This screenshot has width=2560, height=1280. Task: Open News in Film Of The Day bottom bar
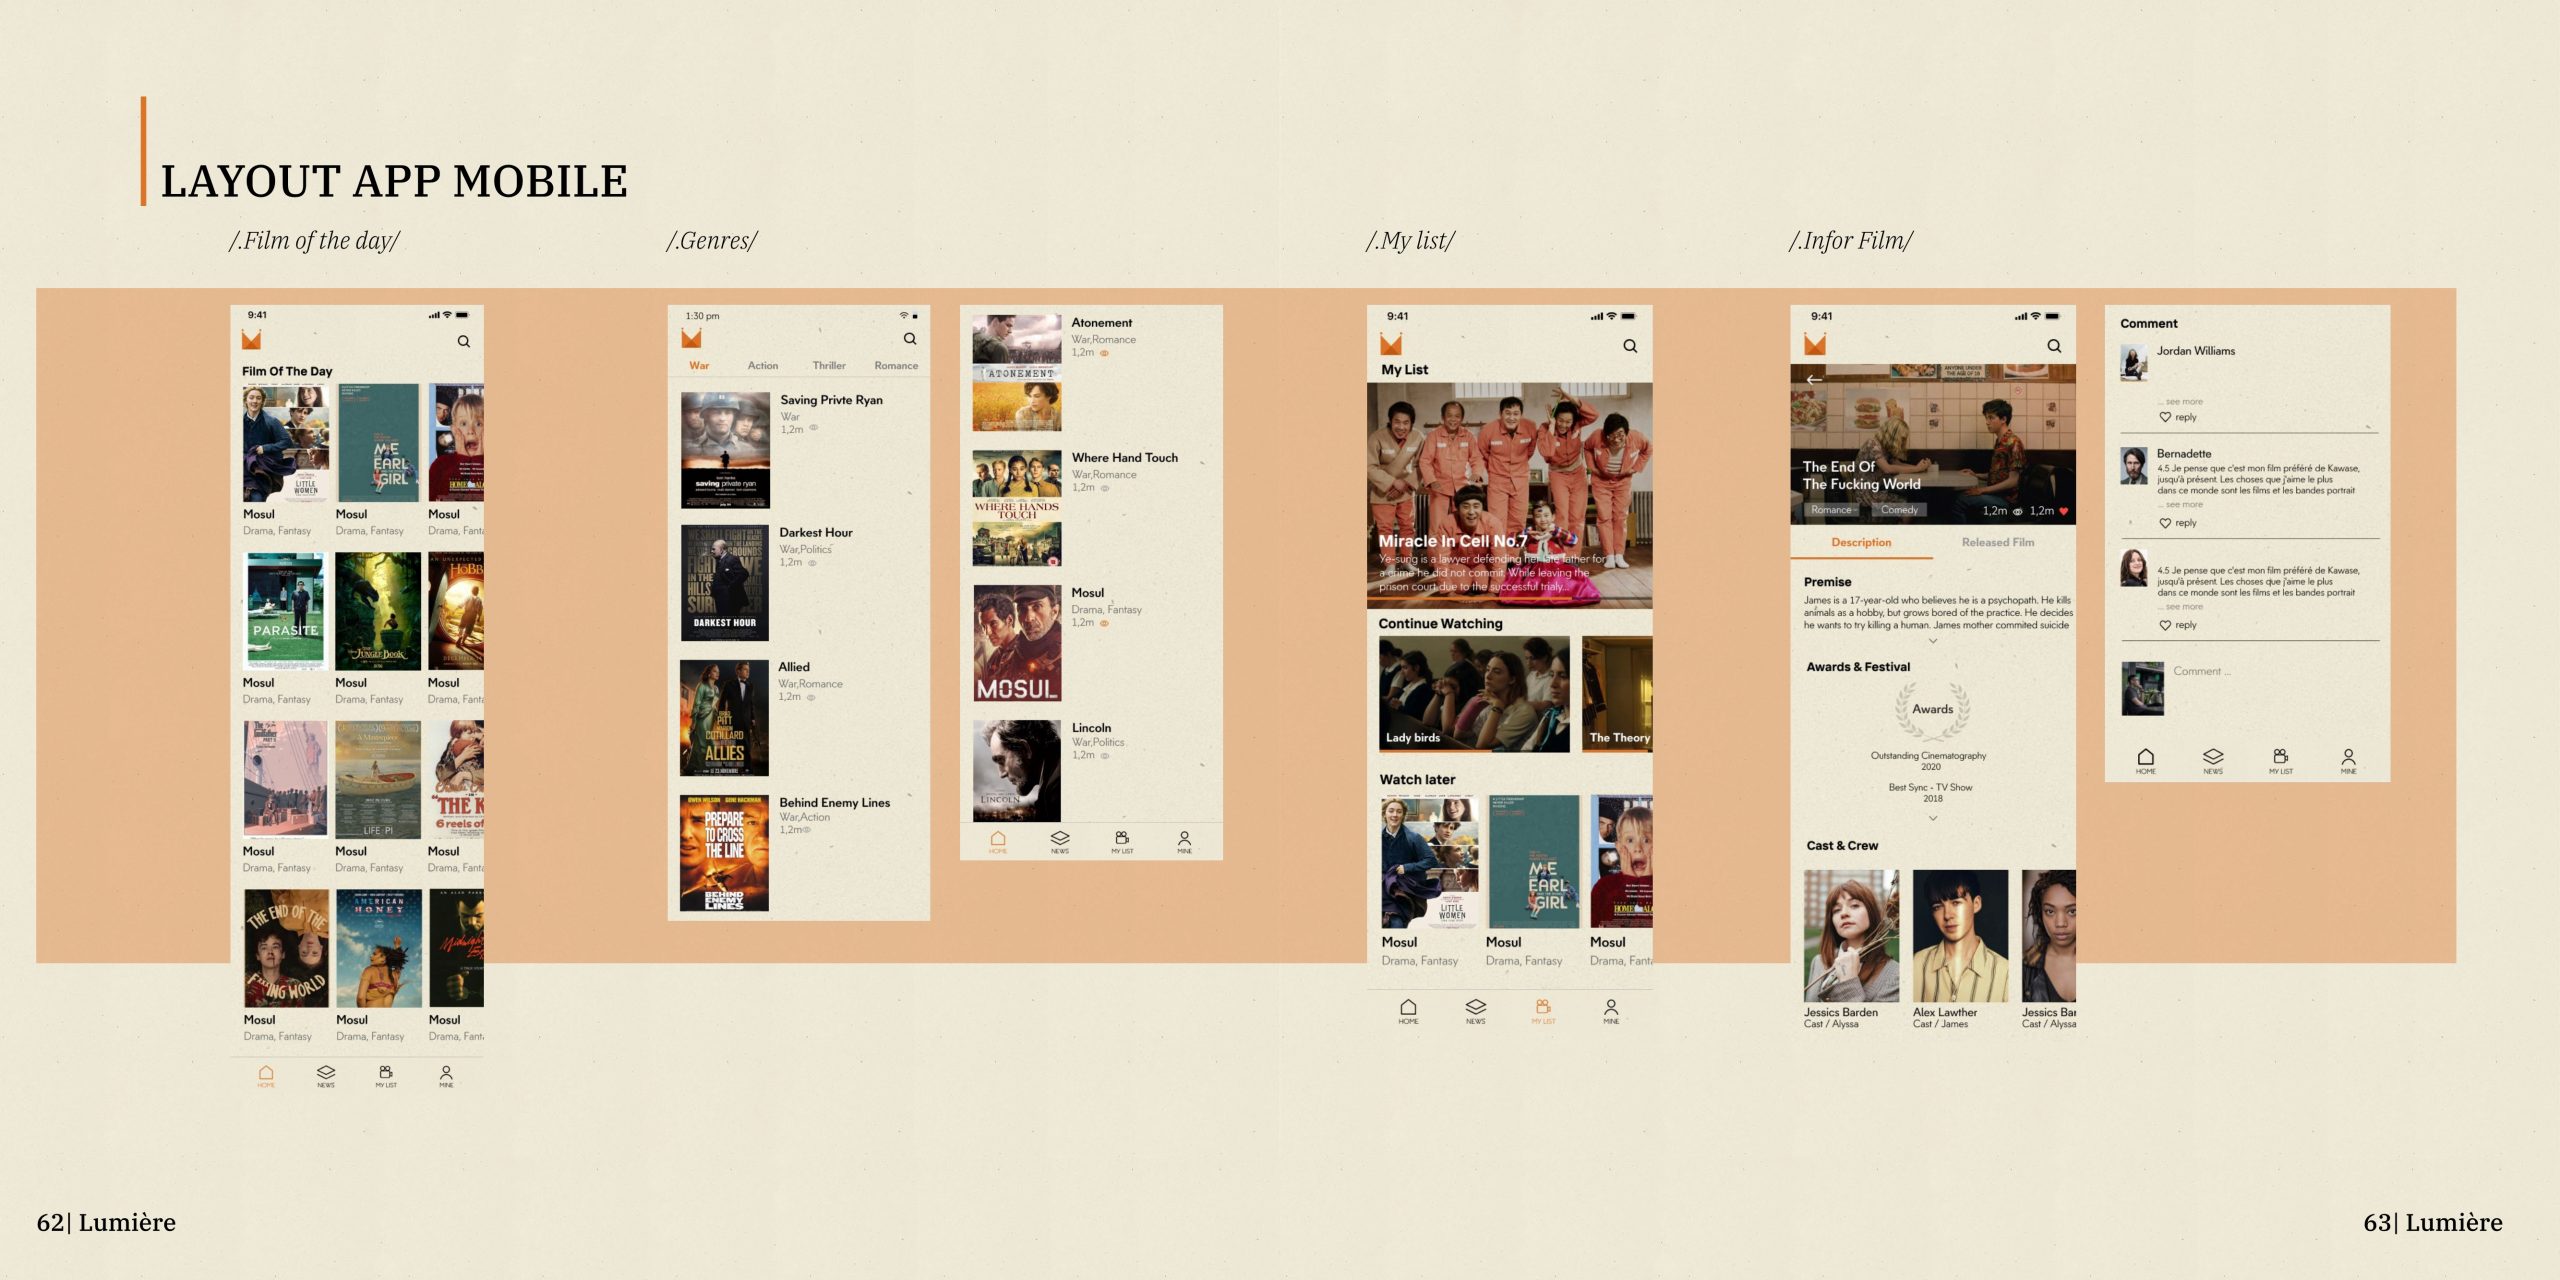pyautogui.click(x=326, y=1076)
